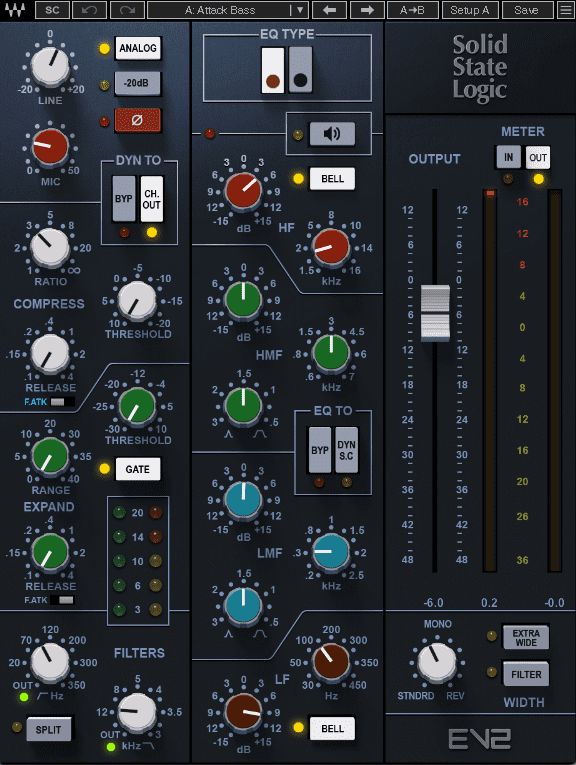Toggle the width FILTER button
576x765 pixels.
point(526,675)
